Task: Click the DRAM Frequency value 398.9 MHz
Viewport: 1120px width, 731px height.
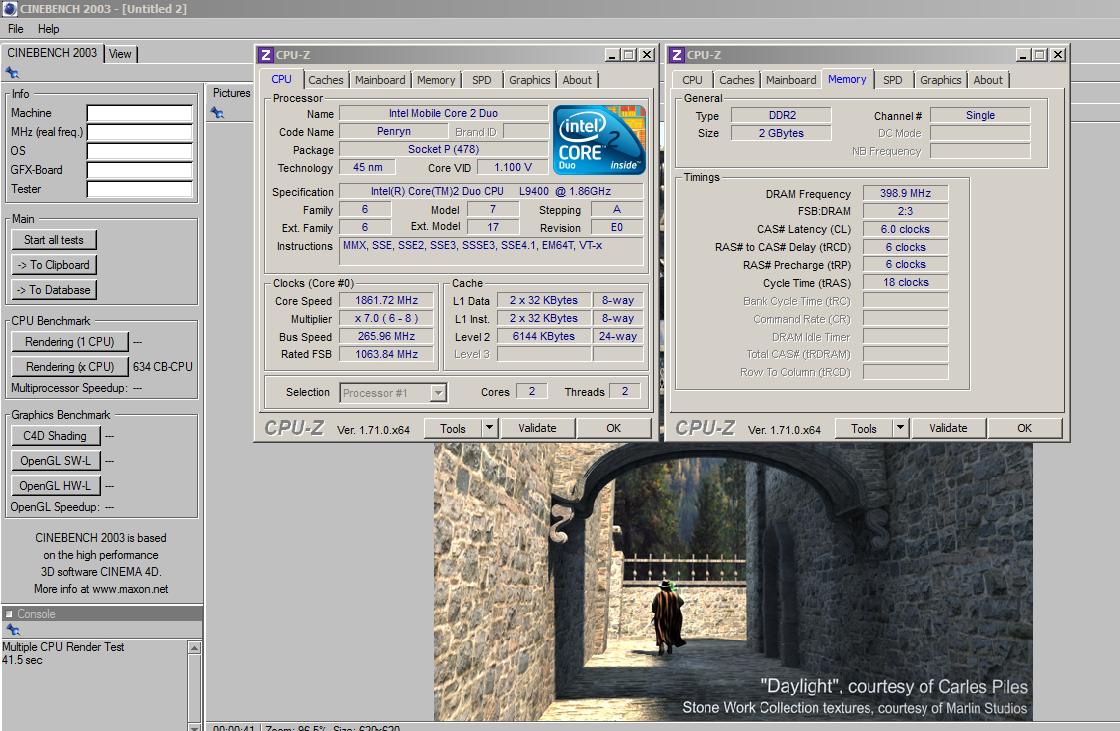Action: pos(905,194)
